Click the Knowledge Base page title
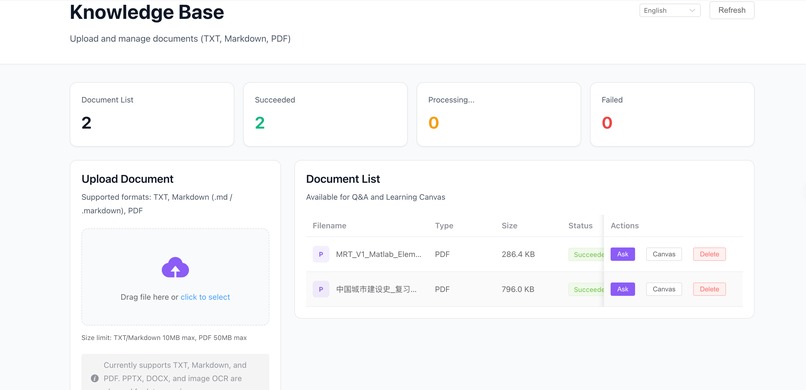 click(x=147, y=12)
